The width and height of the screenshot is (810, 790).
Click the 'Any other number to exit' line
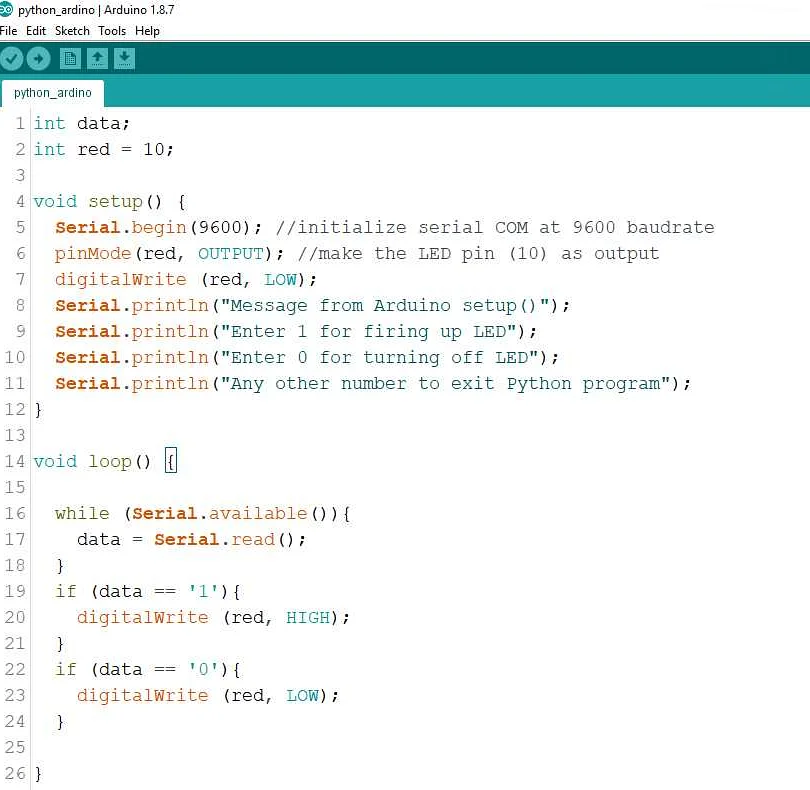pyautogui.click(x=373, y=383)
